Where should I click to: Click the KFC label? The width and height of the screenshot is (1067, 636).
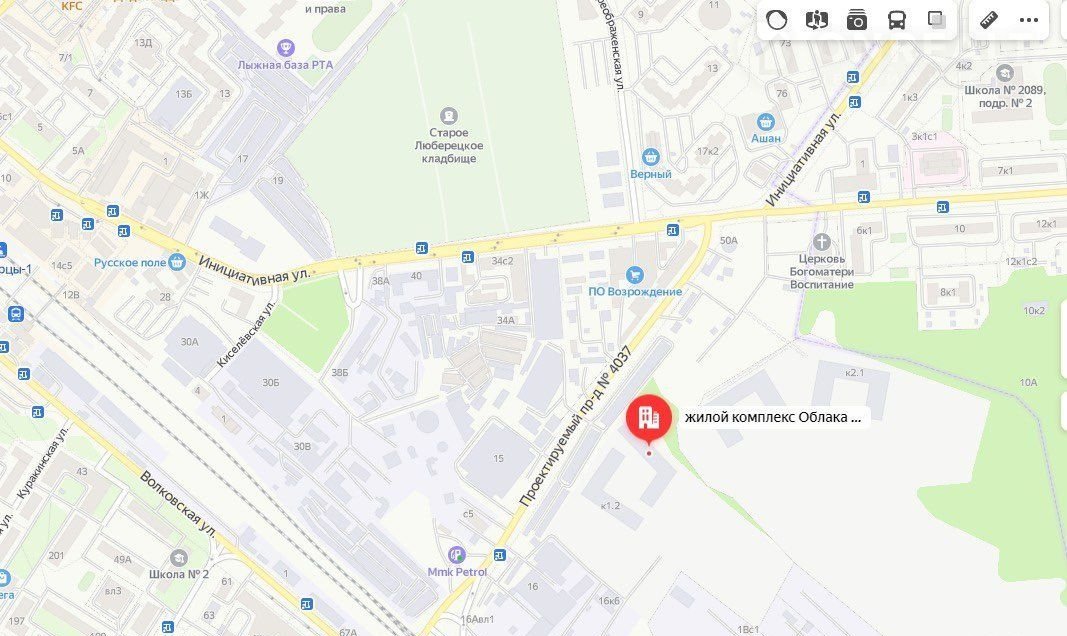click(71, 6)
